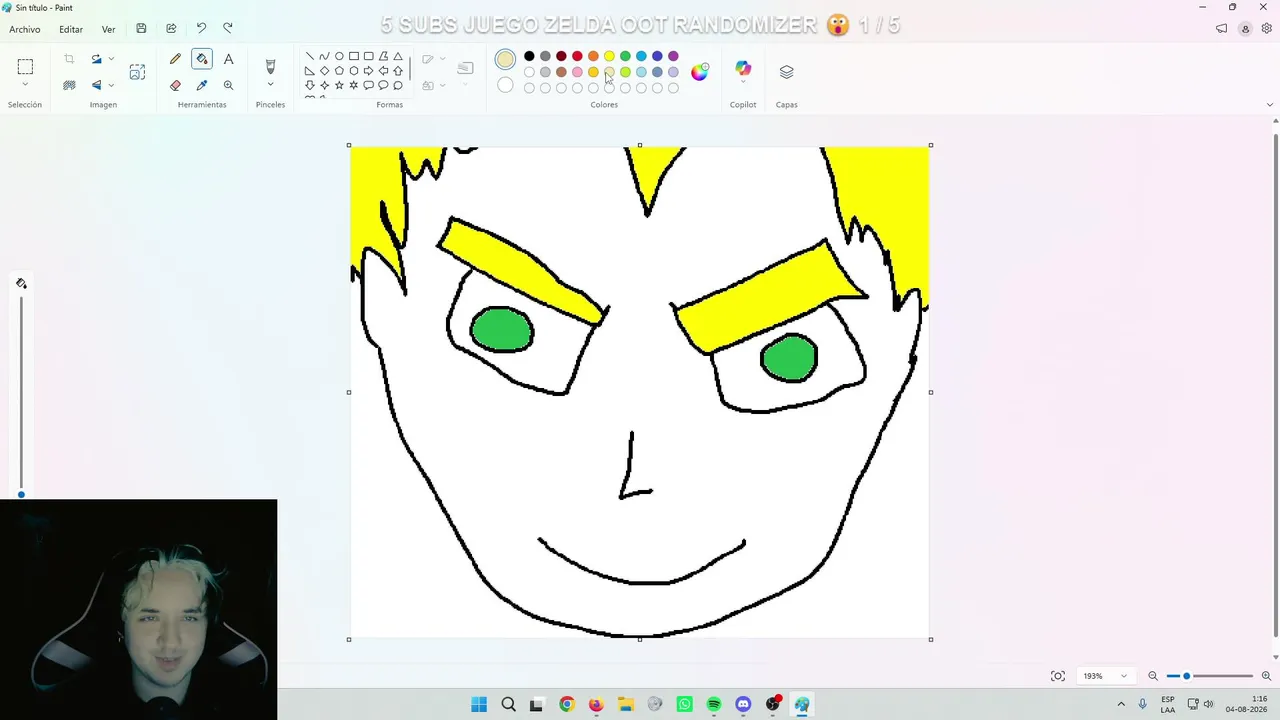Undo the last action
The width and height of the screenshot is (1280, 720).
click(x=201, y=29)
